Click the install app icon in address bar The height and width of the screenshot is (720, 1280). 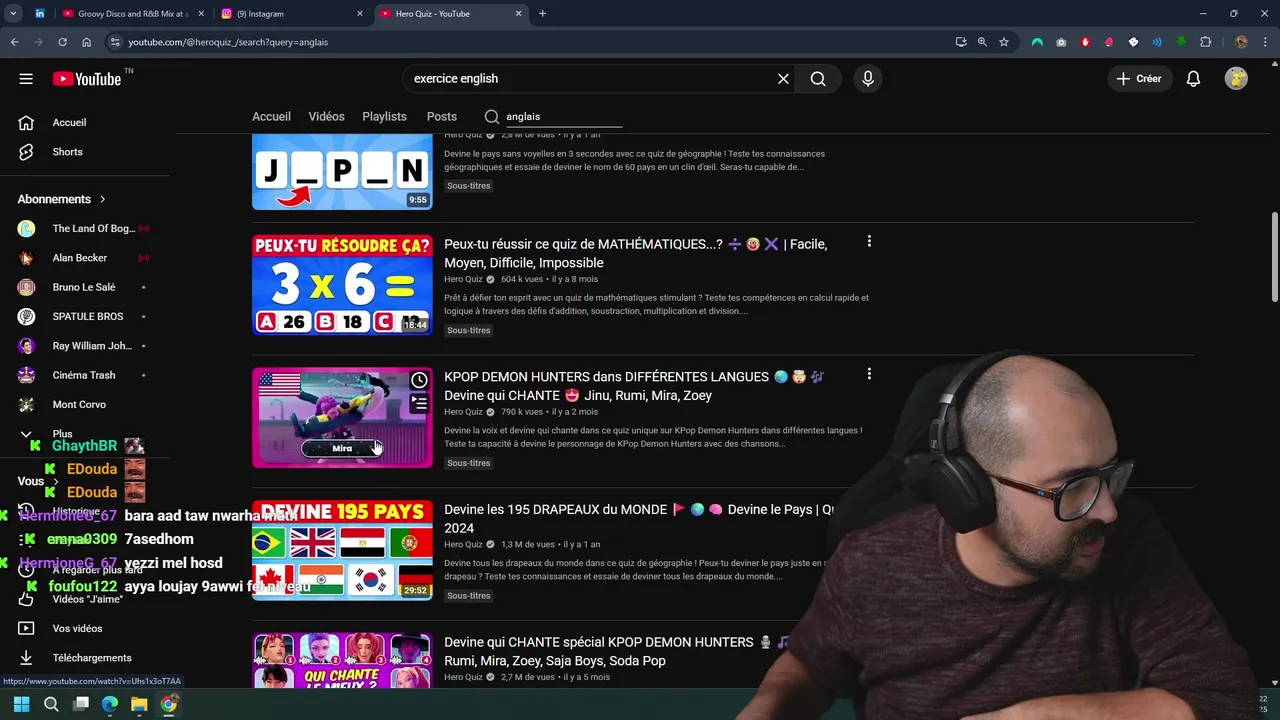pyautogui.click(x=961, y=42)
